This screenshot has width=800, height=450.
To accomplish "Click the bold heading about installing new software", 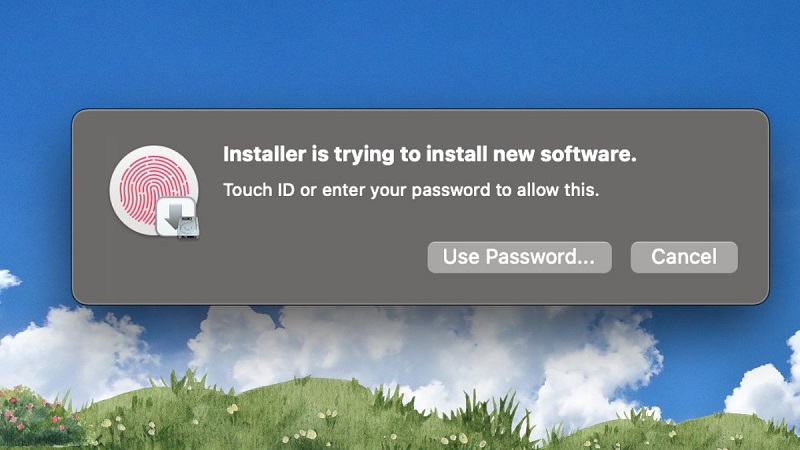I will 430,154.
